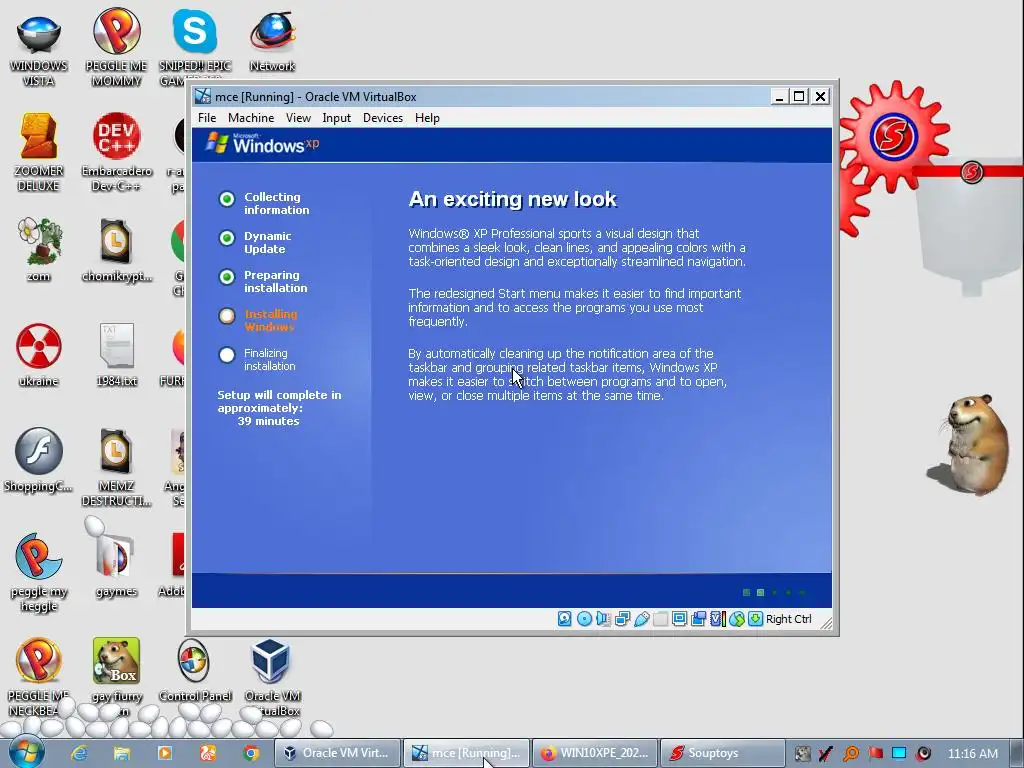Close the mce VirtualBox window
The width and height of the screenshot is (1024, 768).
tap(820, 97)
